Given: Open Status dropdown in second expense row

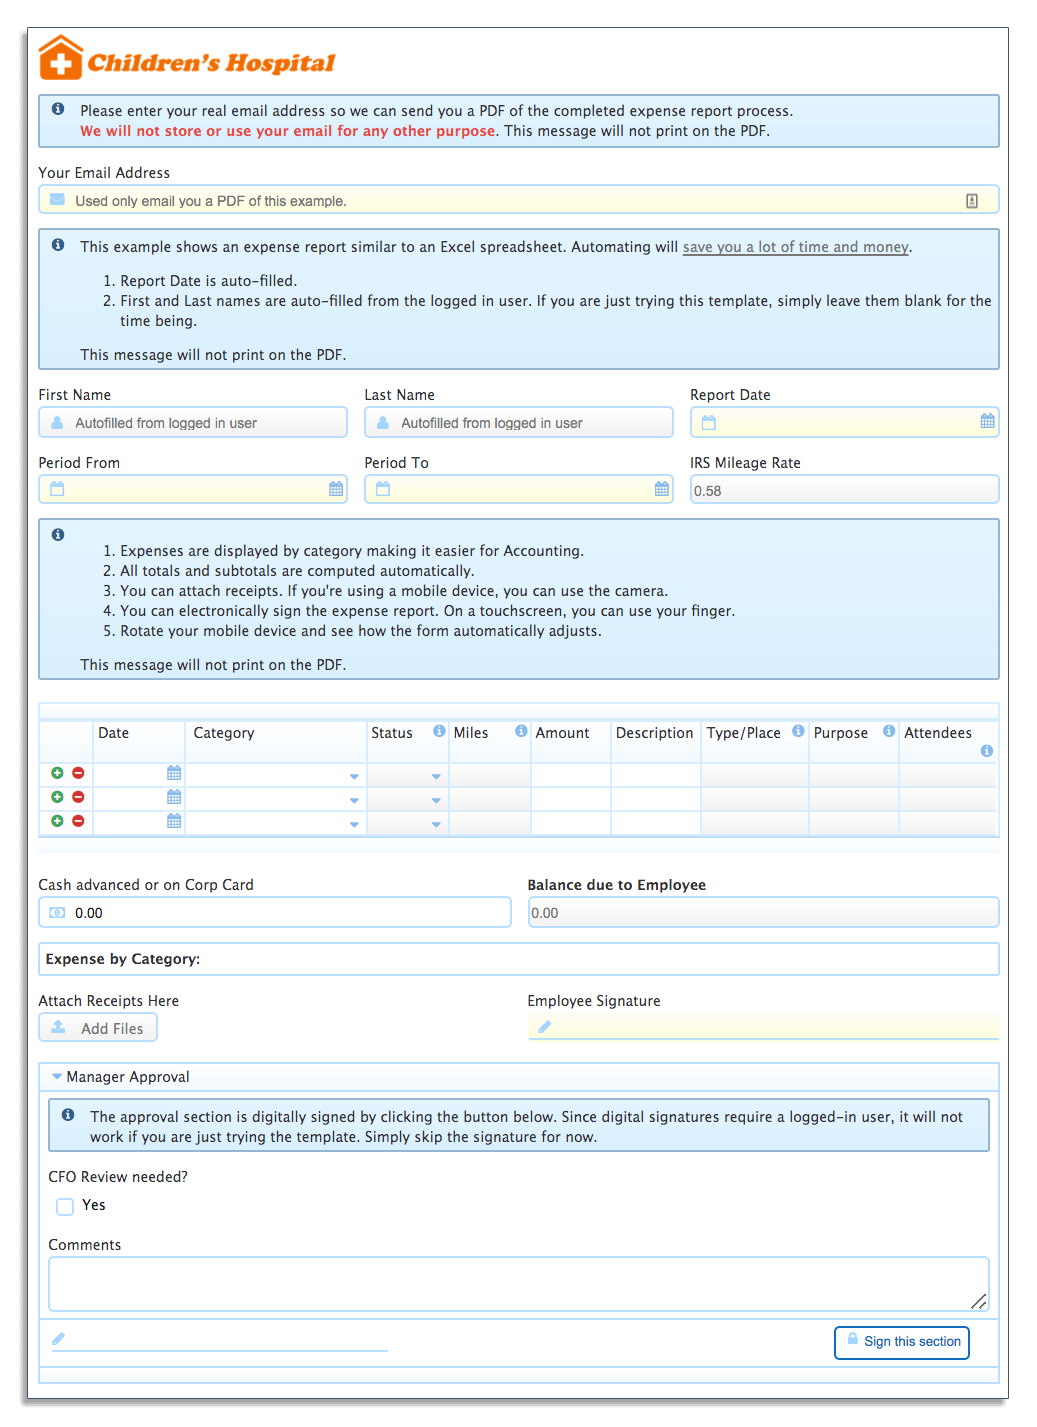Looking at the screenshot, I should 436,801.
